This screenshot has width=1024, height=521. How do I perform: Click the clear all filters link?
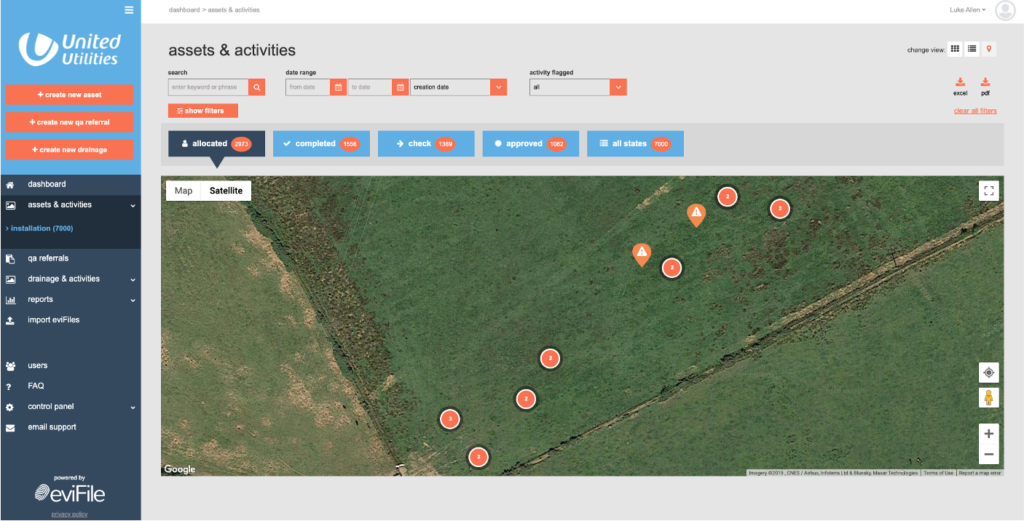pos(975,111)
